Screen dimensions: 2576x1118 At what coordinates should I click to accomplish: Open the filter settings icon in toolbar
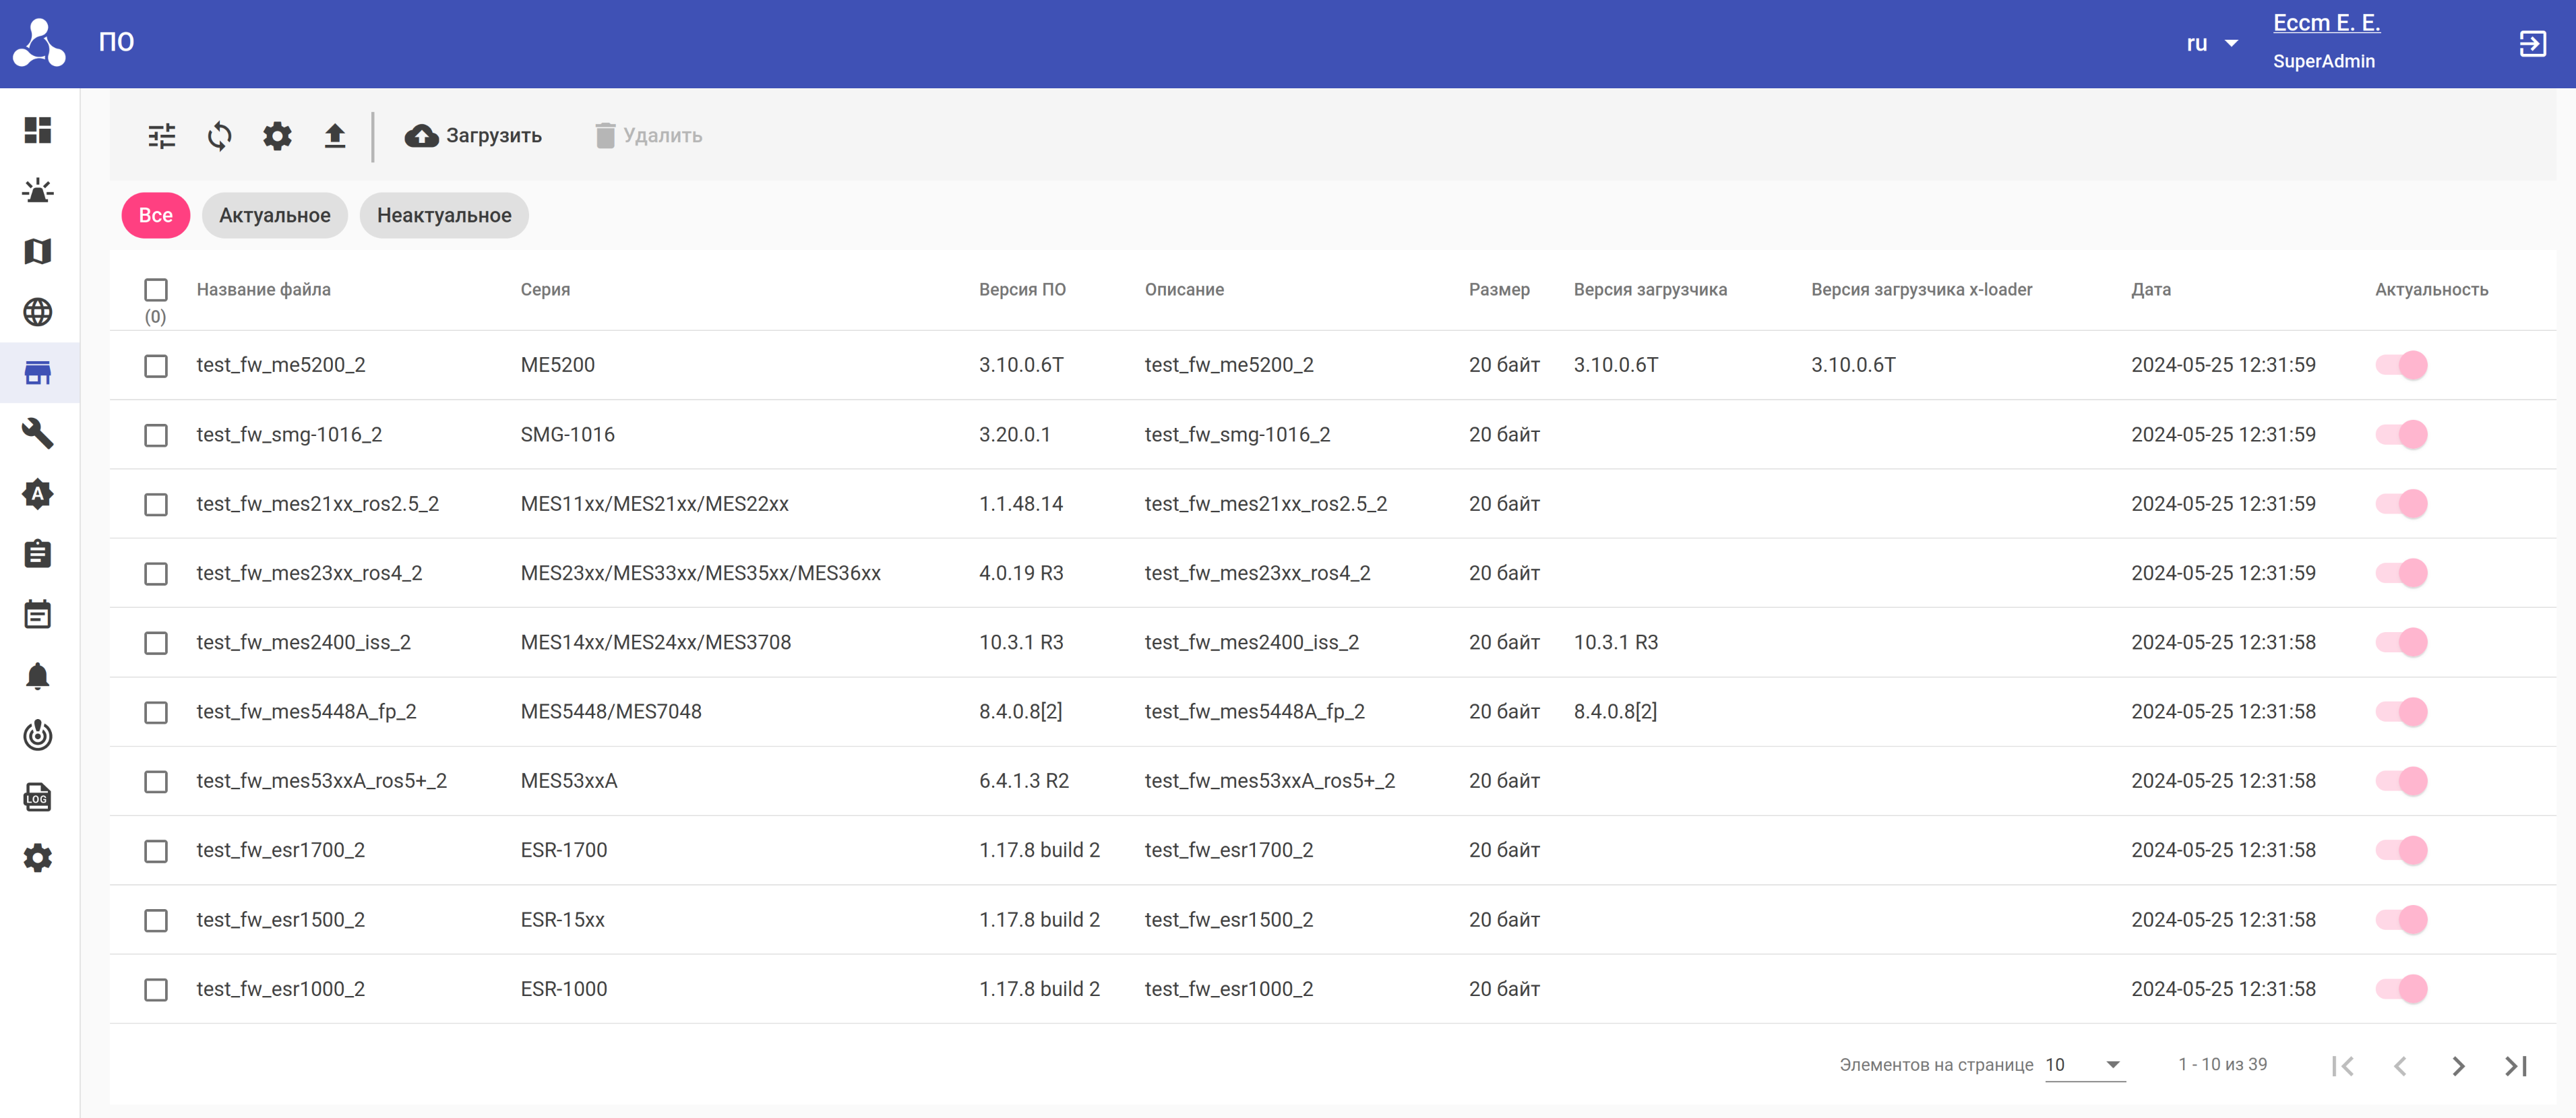tap(161, 135)
